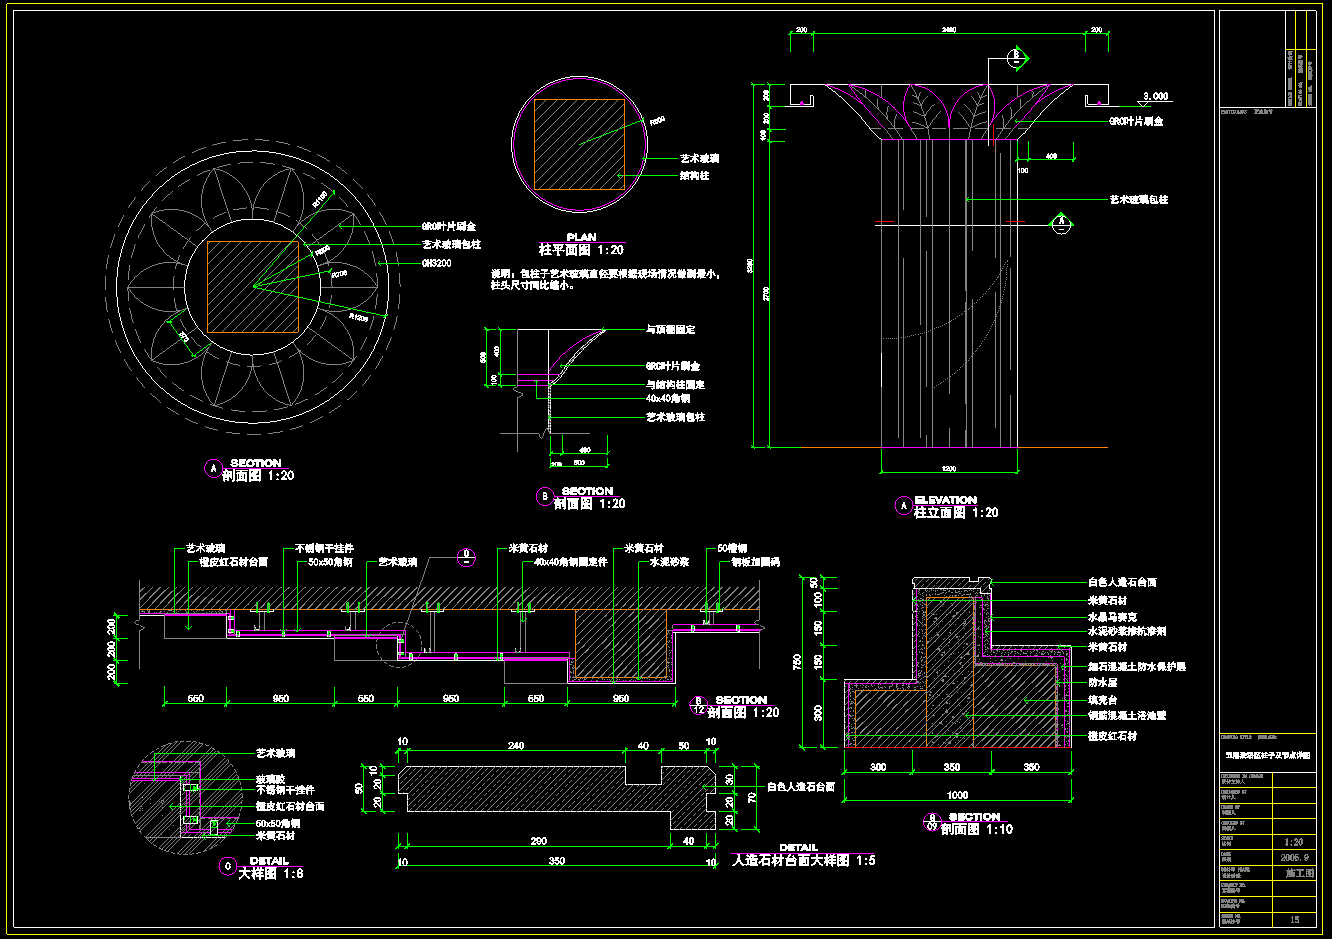Click the 'ELEVATION' heading under the column
This screenshot has width=1332, height=939.
tap(945, 500)
